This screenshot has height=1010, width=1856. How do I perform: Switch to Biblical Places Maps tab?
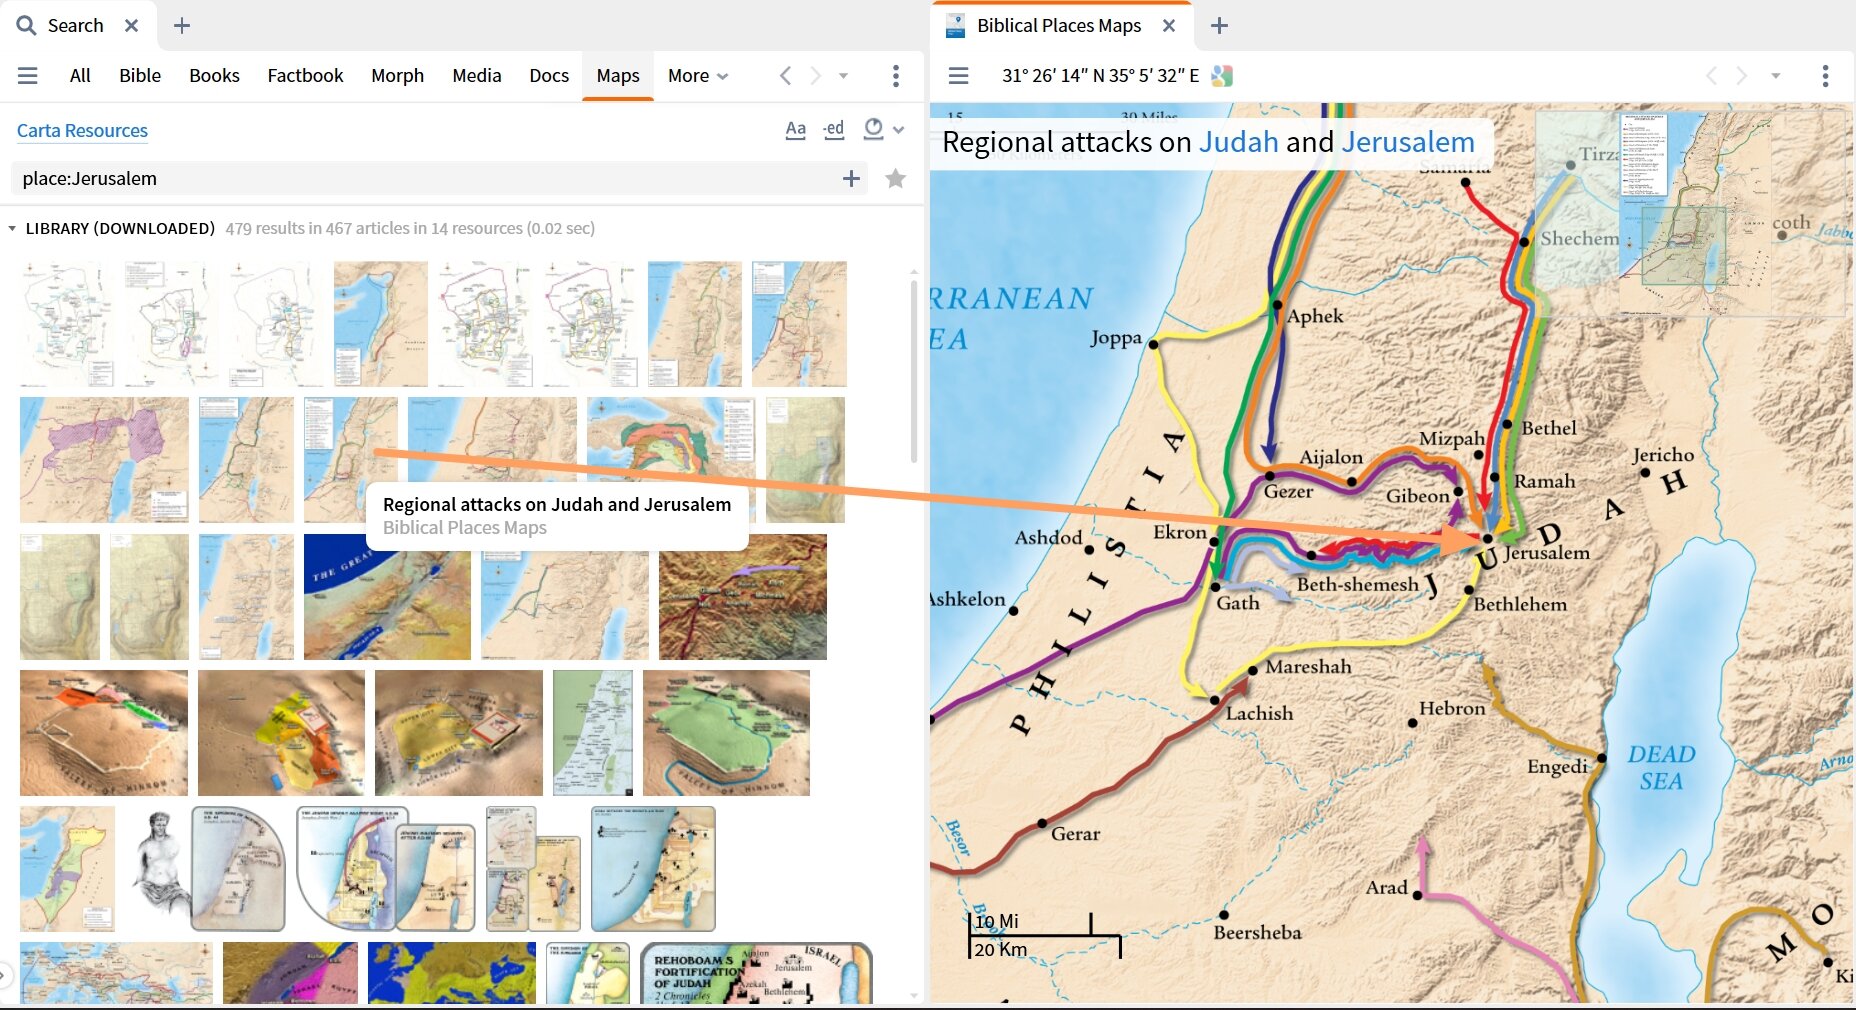click(x=1059, y=26)
